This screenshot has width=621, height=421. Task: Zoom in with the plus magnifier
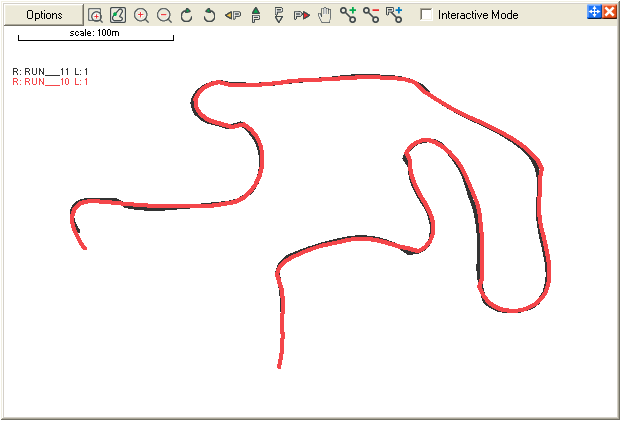tap(141, 15)
